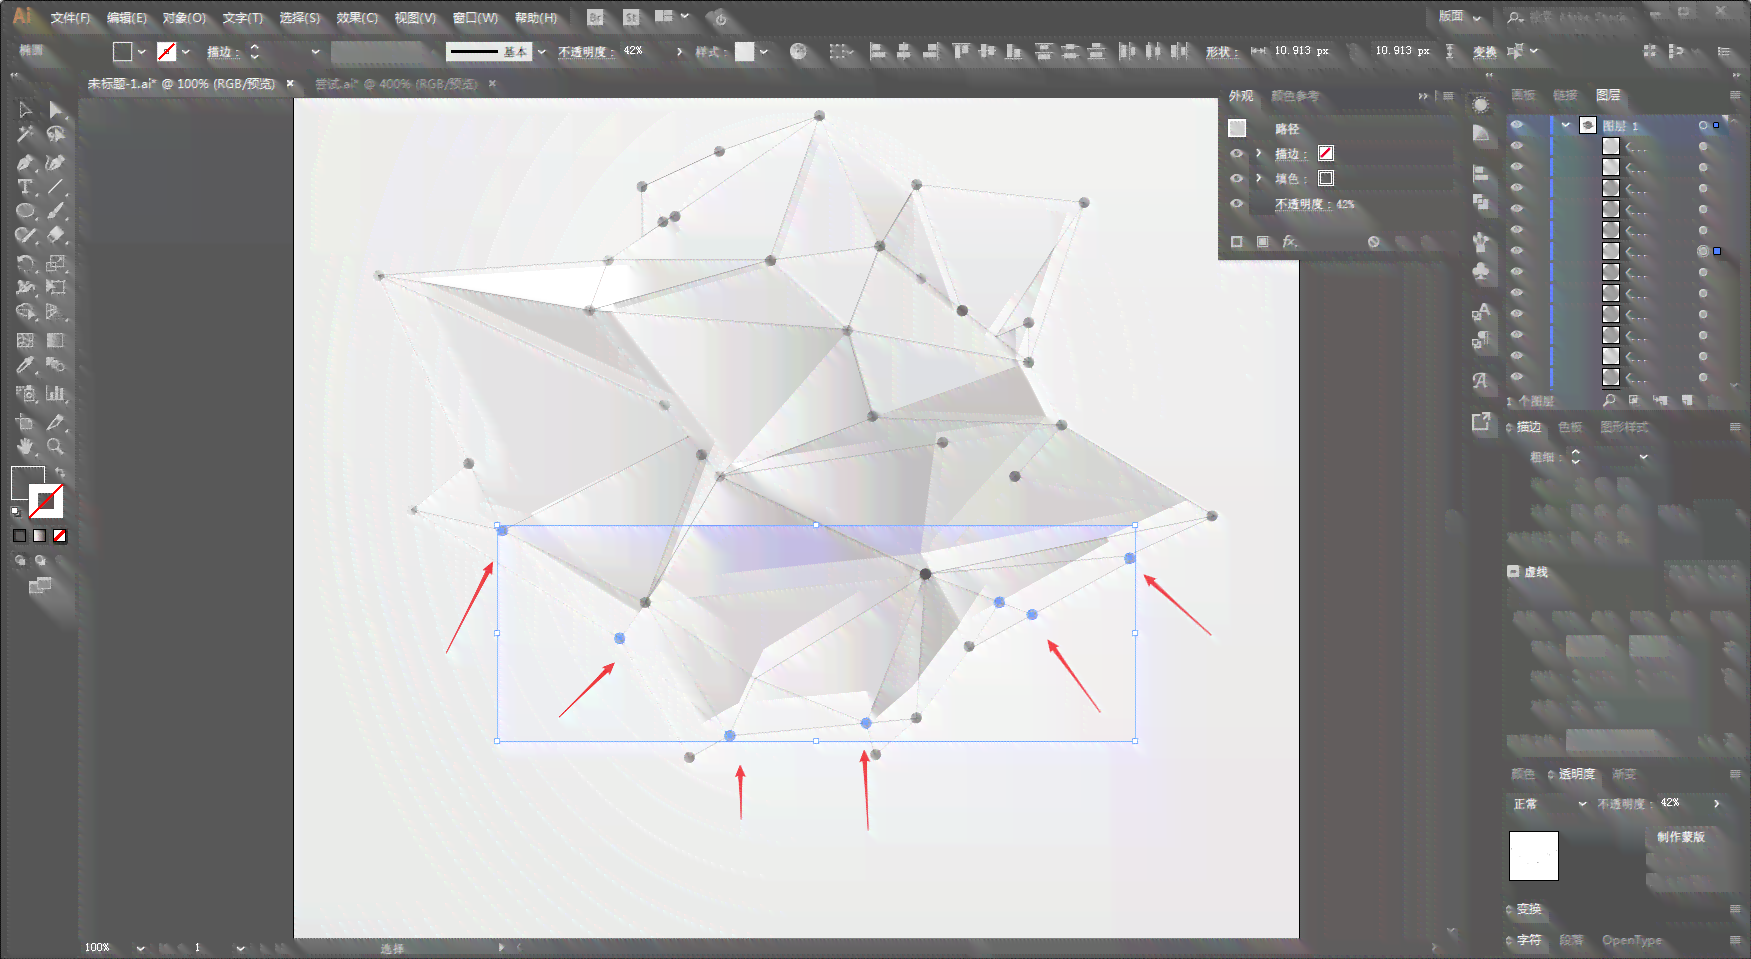Switch to the 尝试.ai document tab
1751x959 pixels.
(397, 84)
